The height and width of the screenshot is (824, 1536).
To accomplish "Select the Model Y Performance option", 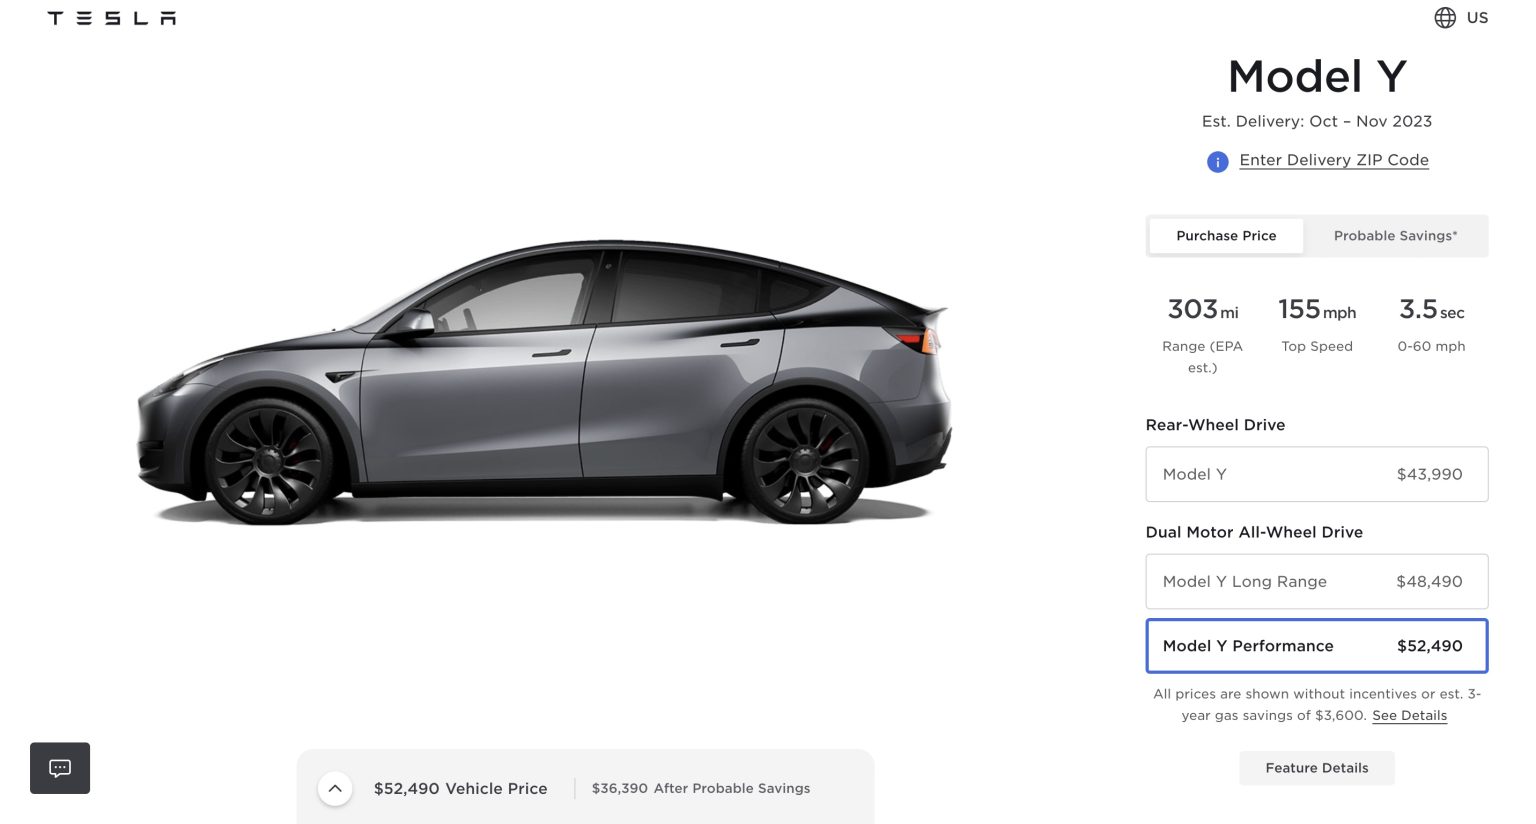I will [1316, 646].
